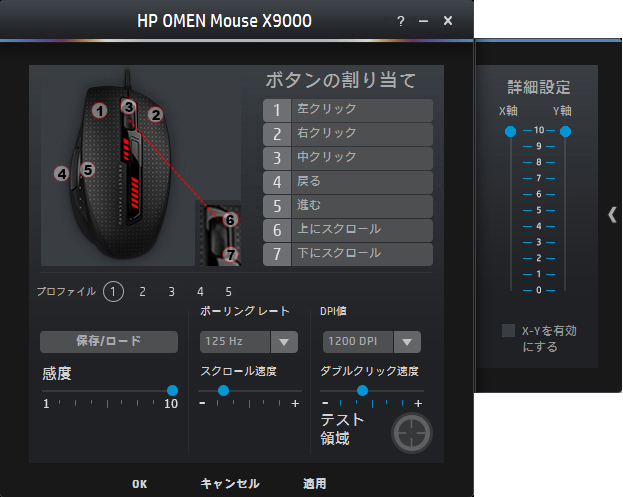Click side button marker 5 on mouse
Image resolution: width=623 pixels, height=497 pixels.
tap(88, 170)
